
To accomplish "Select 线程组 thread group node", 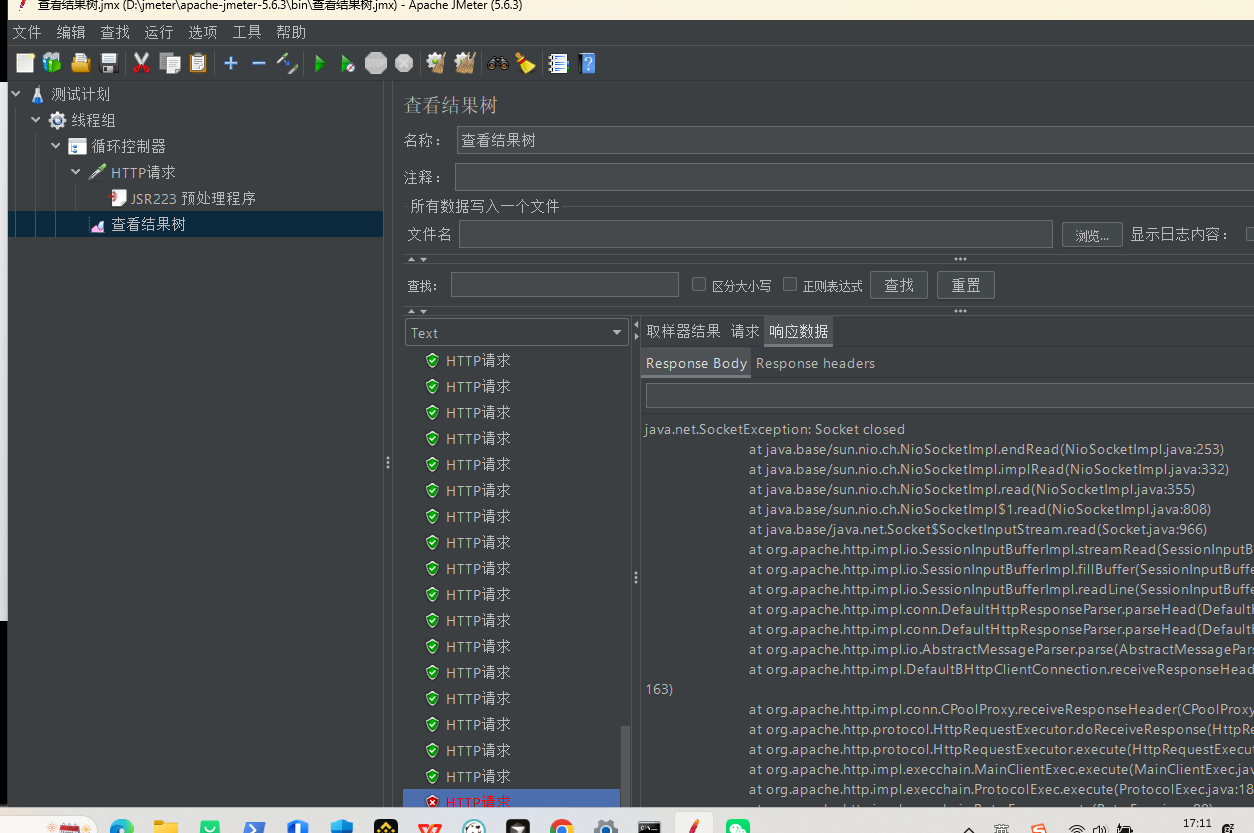I will (x=93, y=120).
